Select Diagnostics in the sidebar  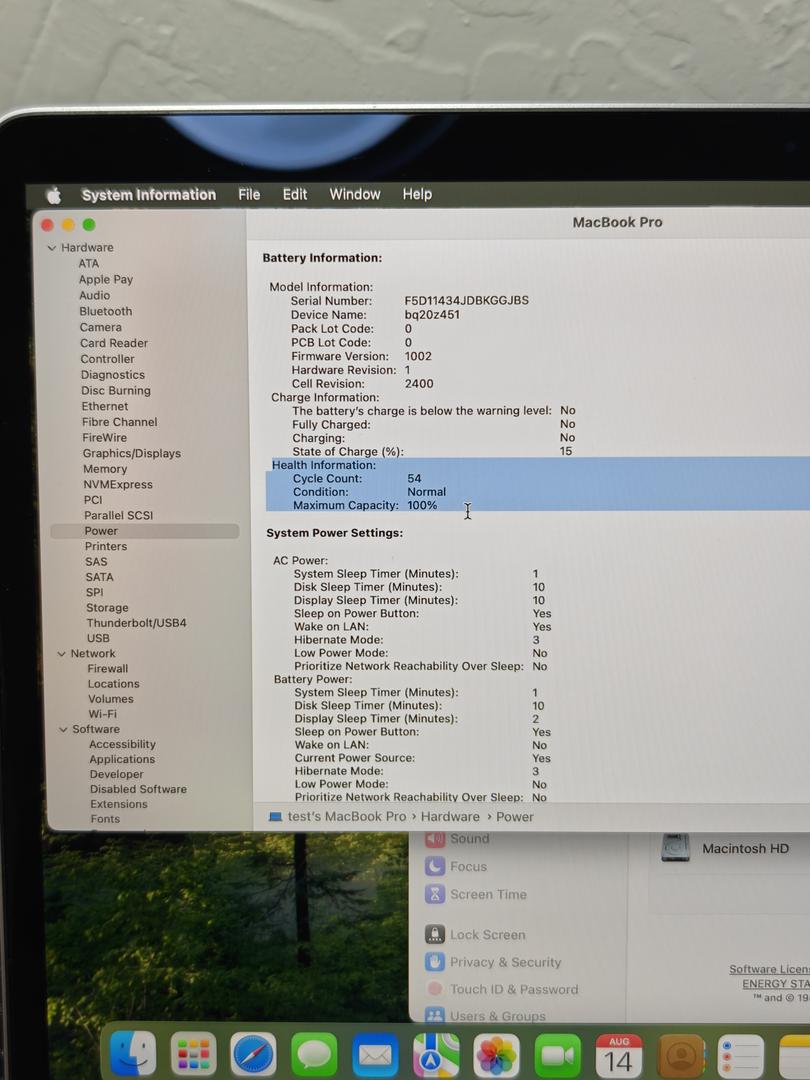[x=112, y=375]
